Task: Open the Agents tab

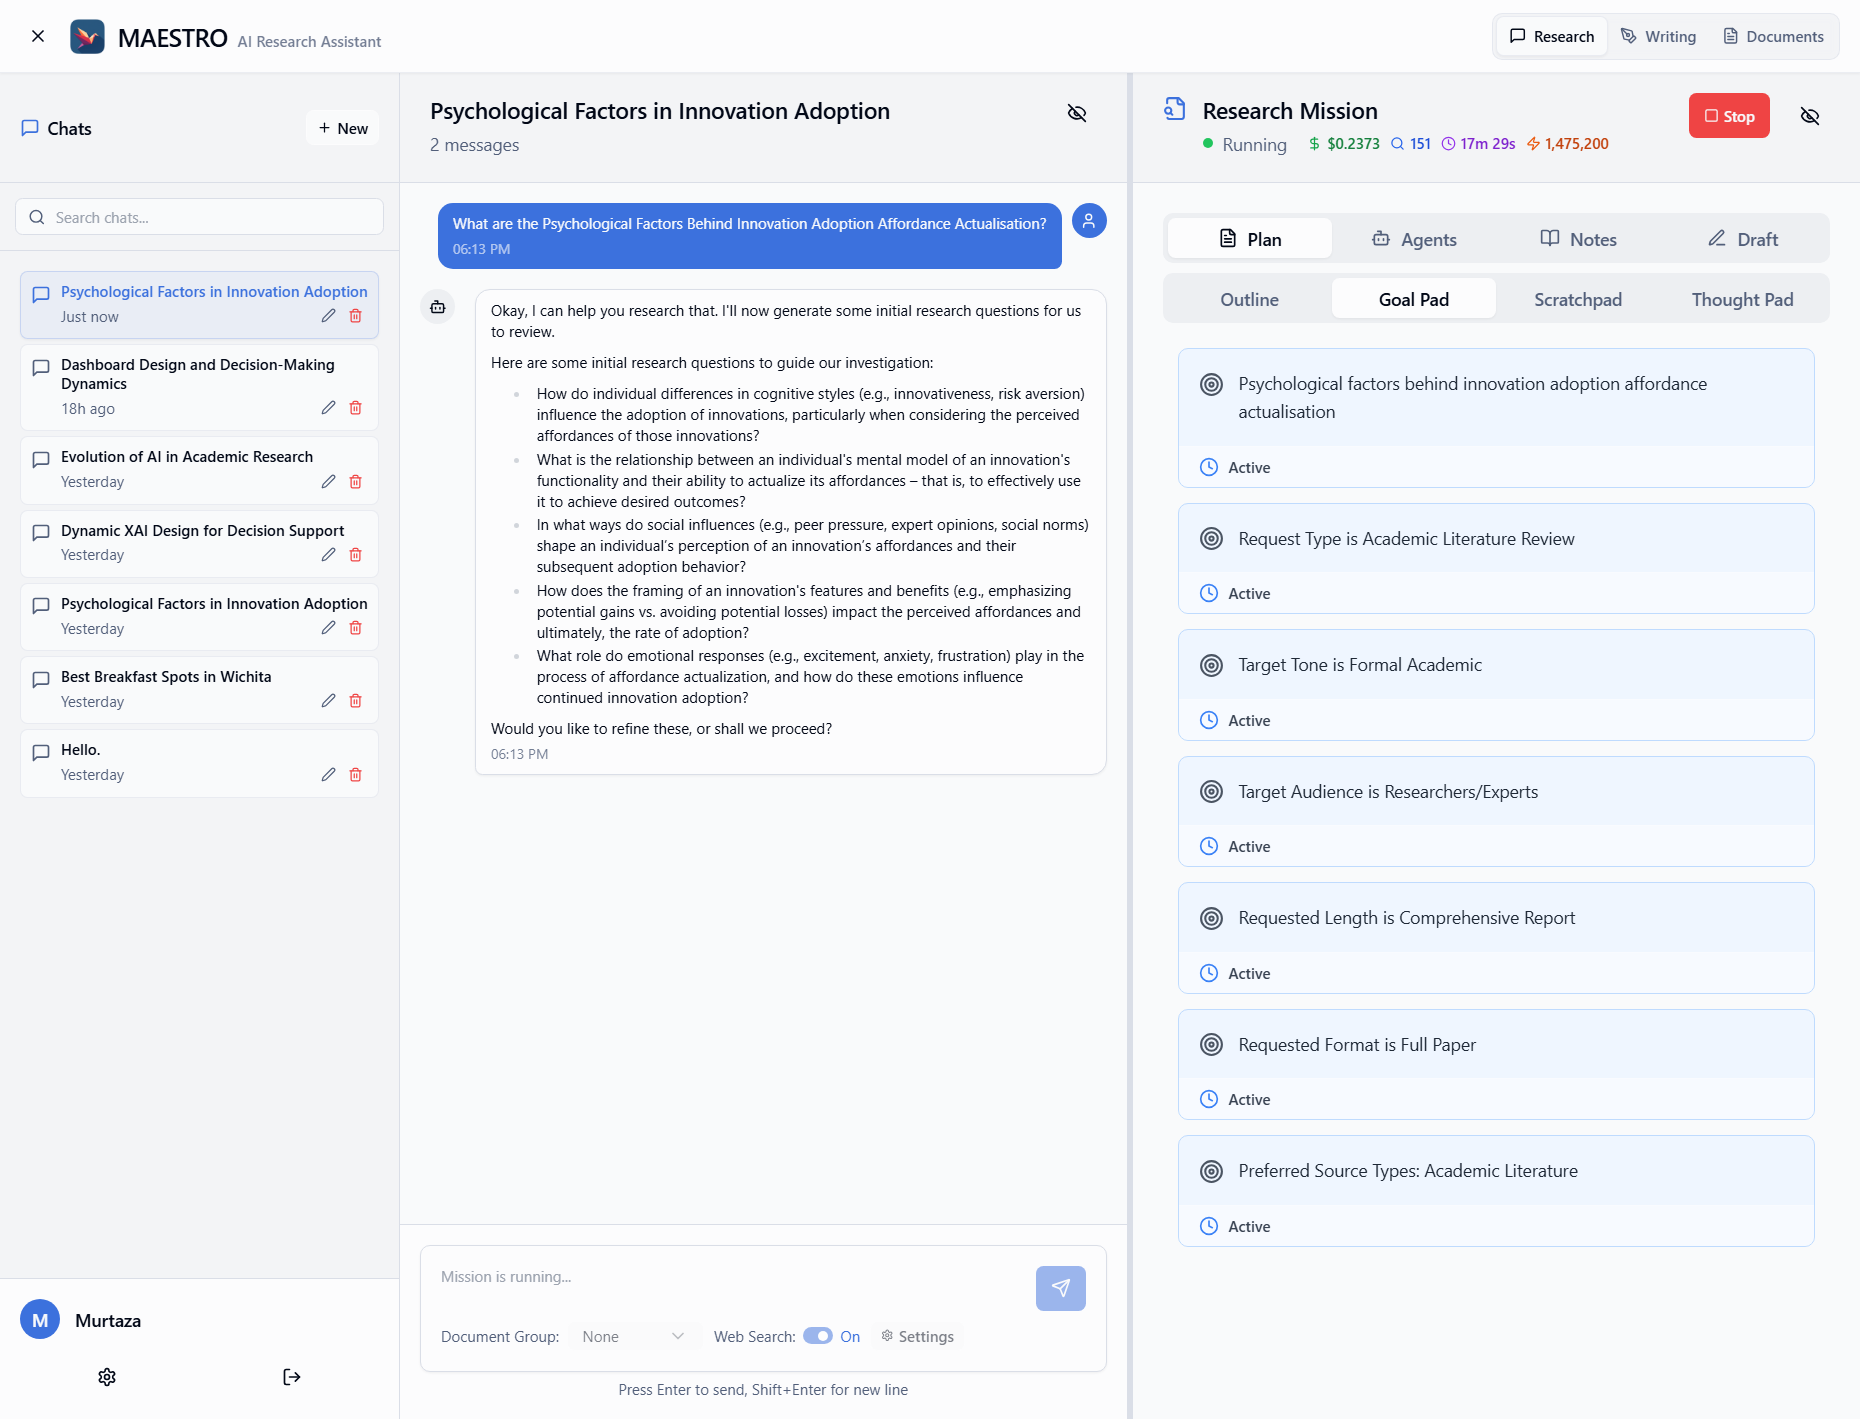Action: pyautogui.click(x=1414, y=239)
